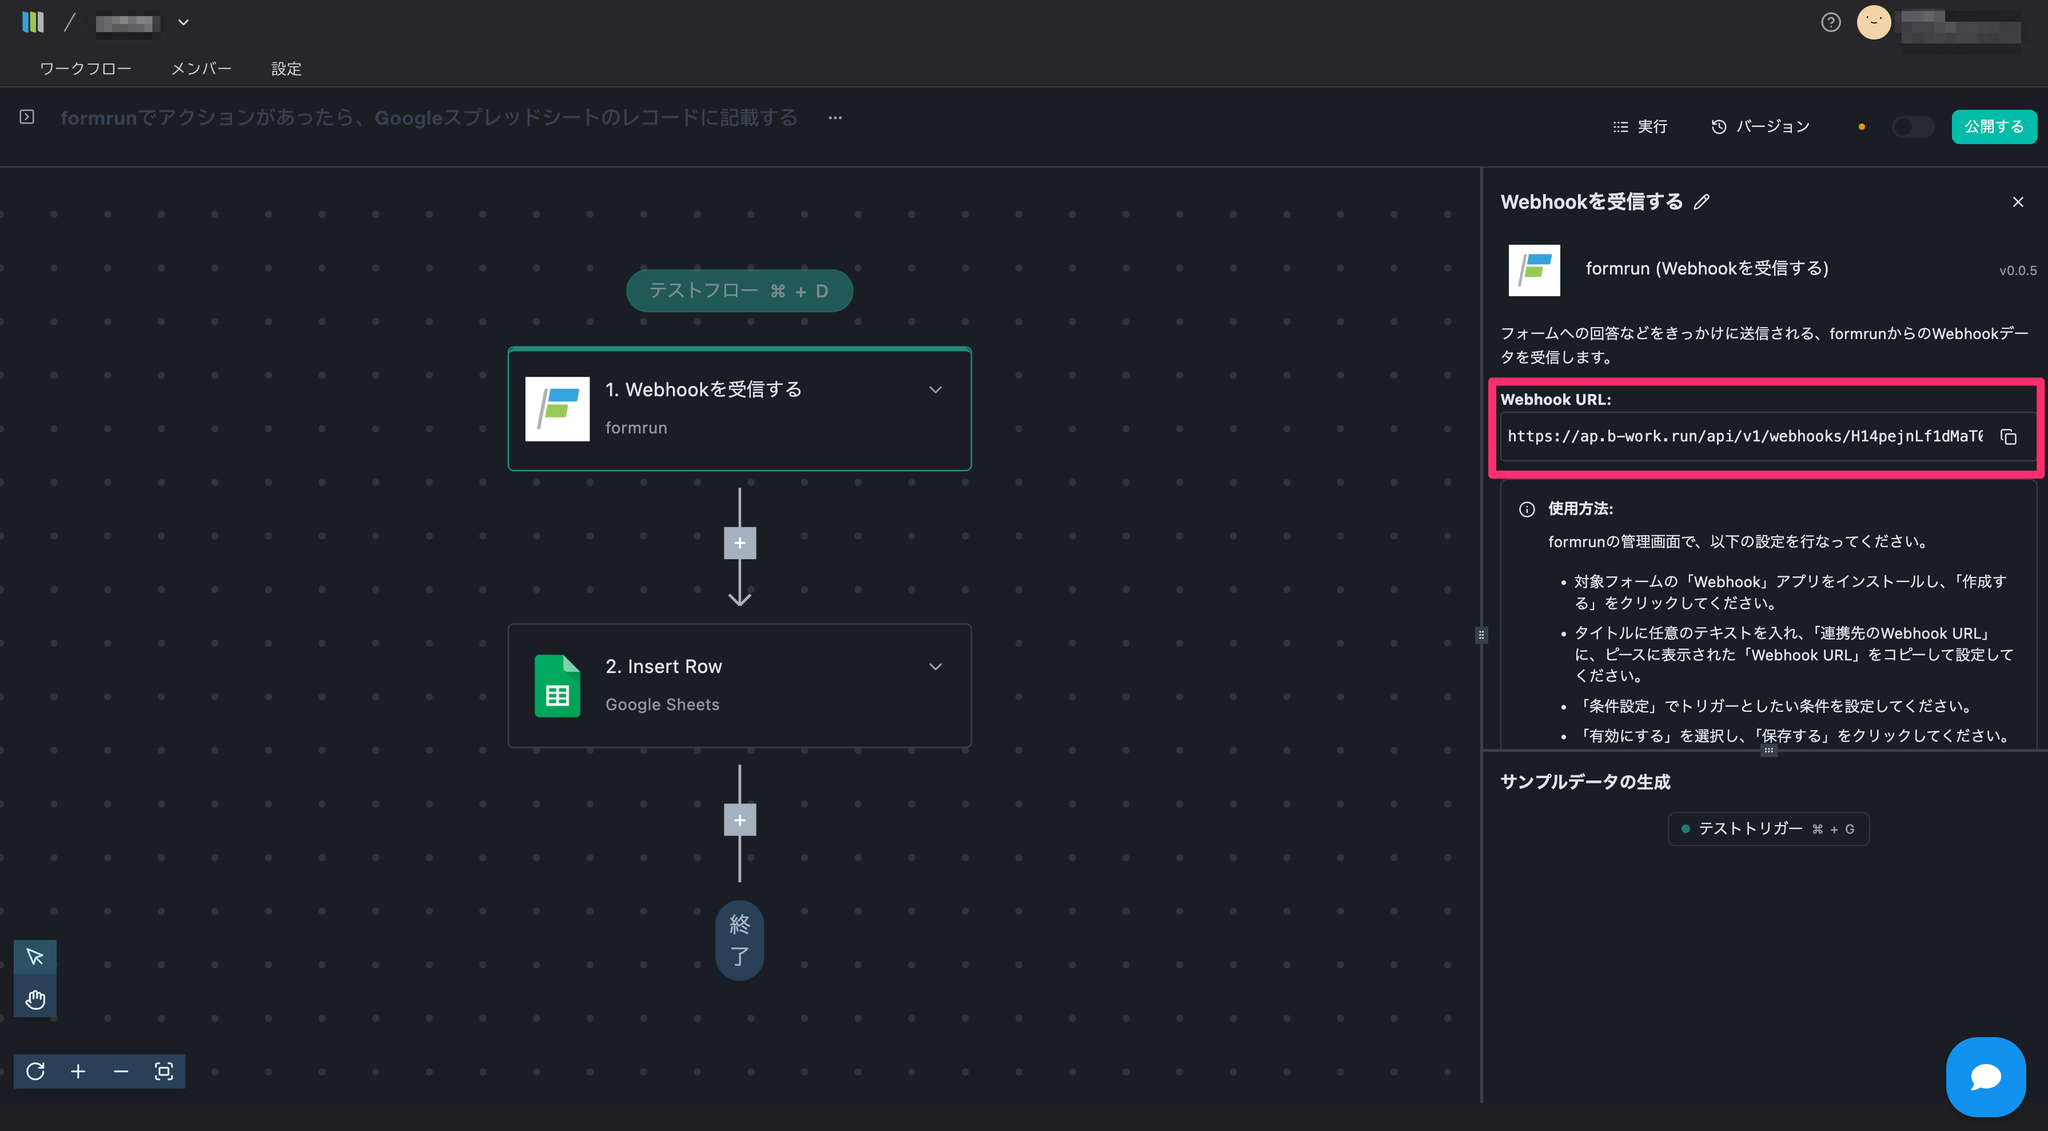The image size is (2048, 1131).
Task: Click fit-to-screen icon in the zoom toolbar
Action: click(x=164, y=1071)
